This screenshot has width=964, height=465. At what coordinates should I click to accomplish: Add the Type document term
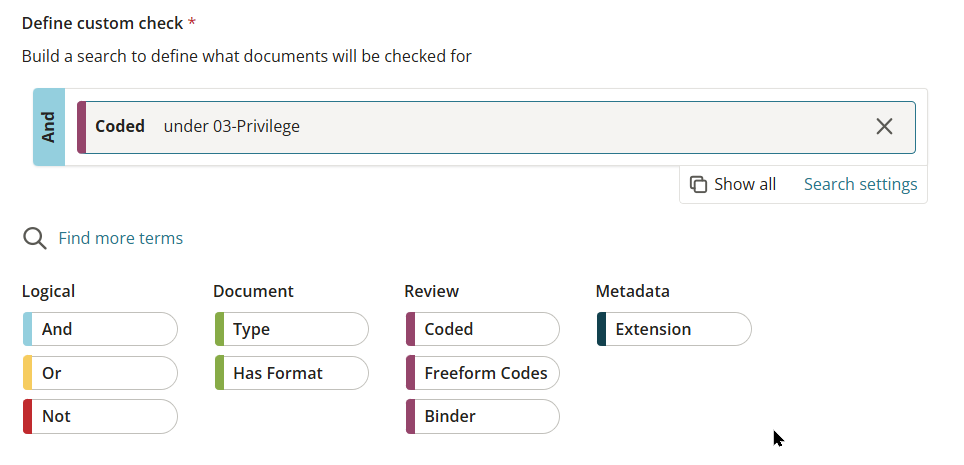pos(291,329)
